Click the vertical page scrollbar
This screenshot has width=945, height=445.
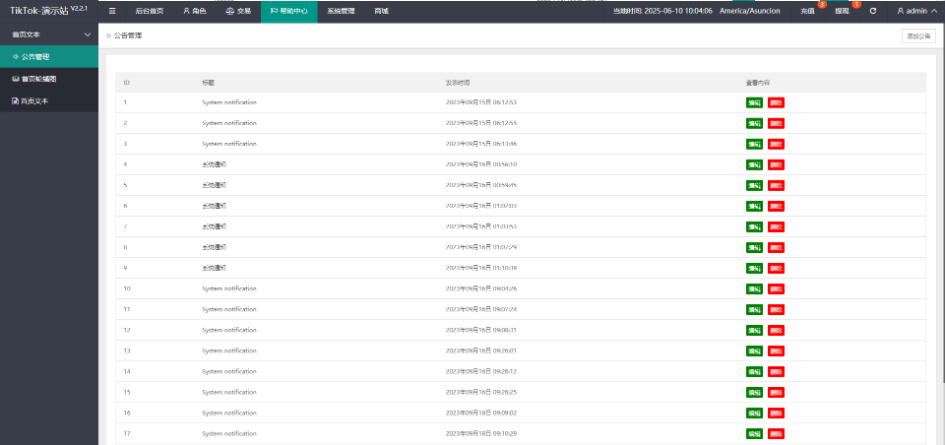pyautogui.click(x=943, y=202)
